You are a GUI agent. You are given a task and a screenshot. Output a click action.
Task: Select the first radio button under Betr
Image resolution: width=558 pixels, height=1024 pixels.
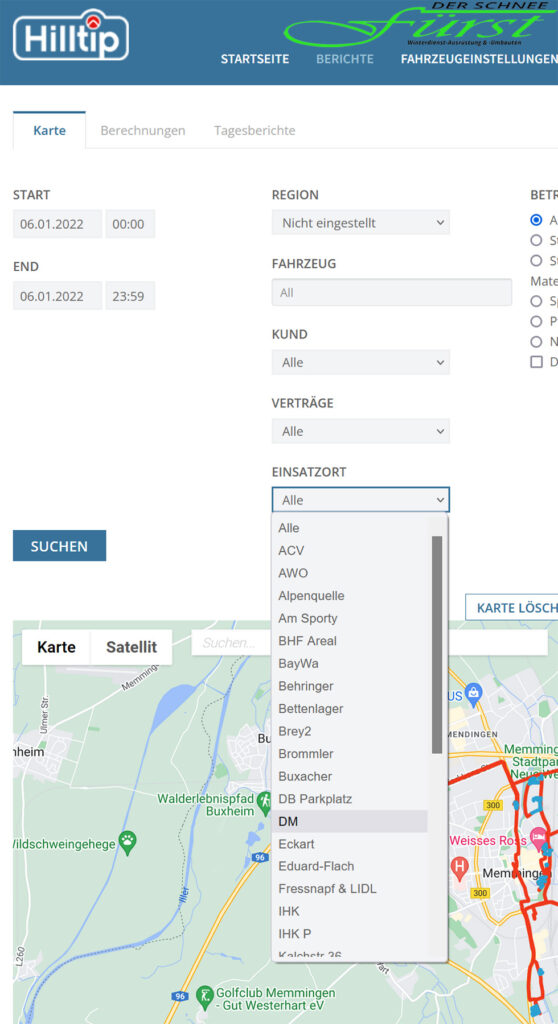[536, 220]
